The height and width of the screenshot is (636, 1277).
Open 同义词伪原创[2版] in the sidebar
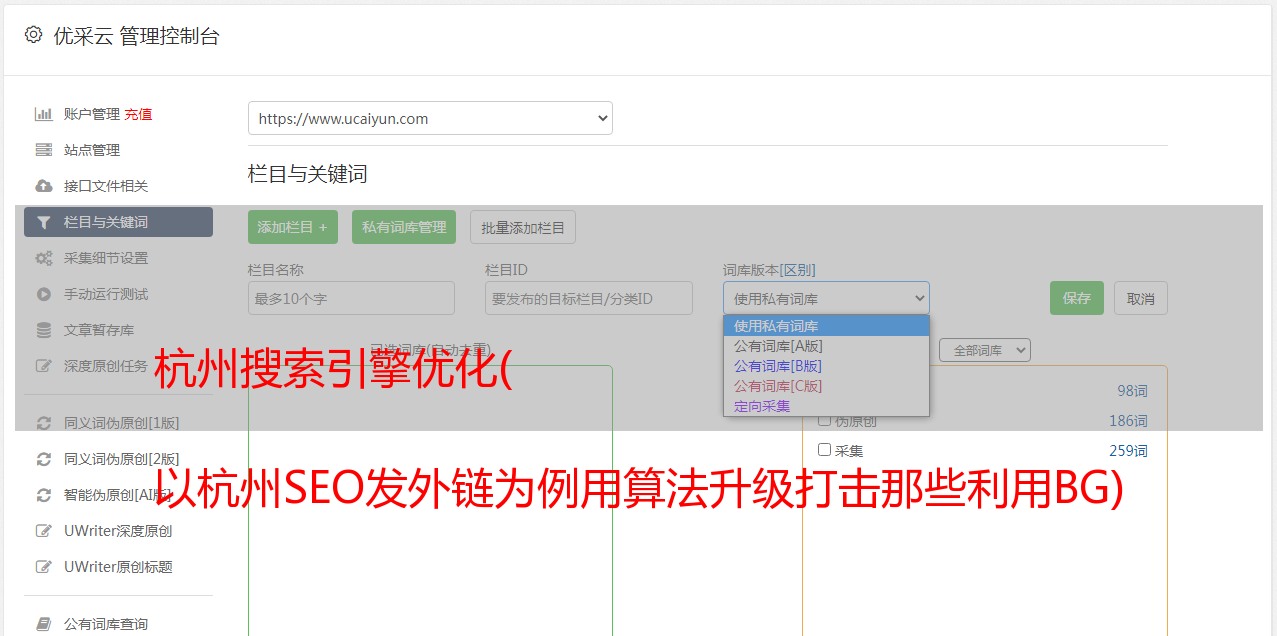click(122, 459)
